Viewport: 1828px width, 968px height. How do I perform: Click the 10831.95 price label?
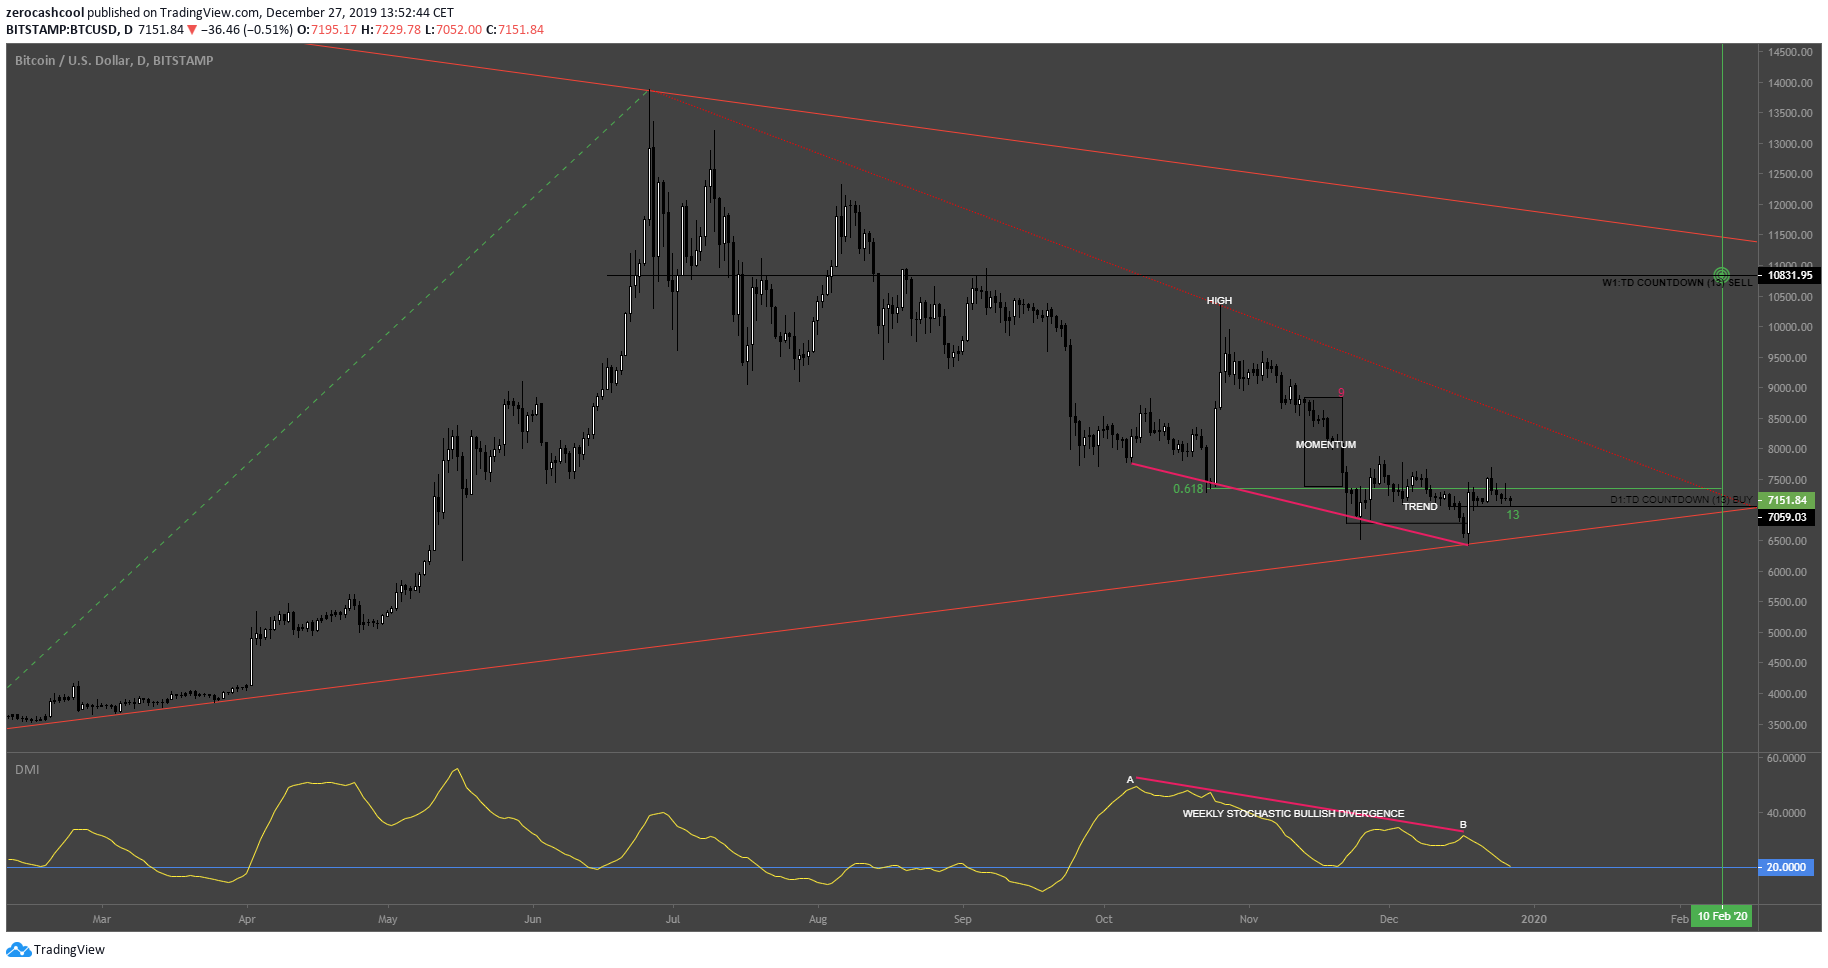pos(1788,275)
